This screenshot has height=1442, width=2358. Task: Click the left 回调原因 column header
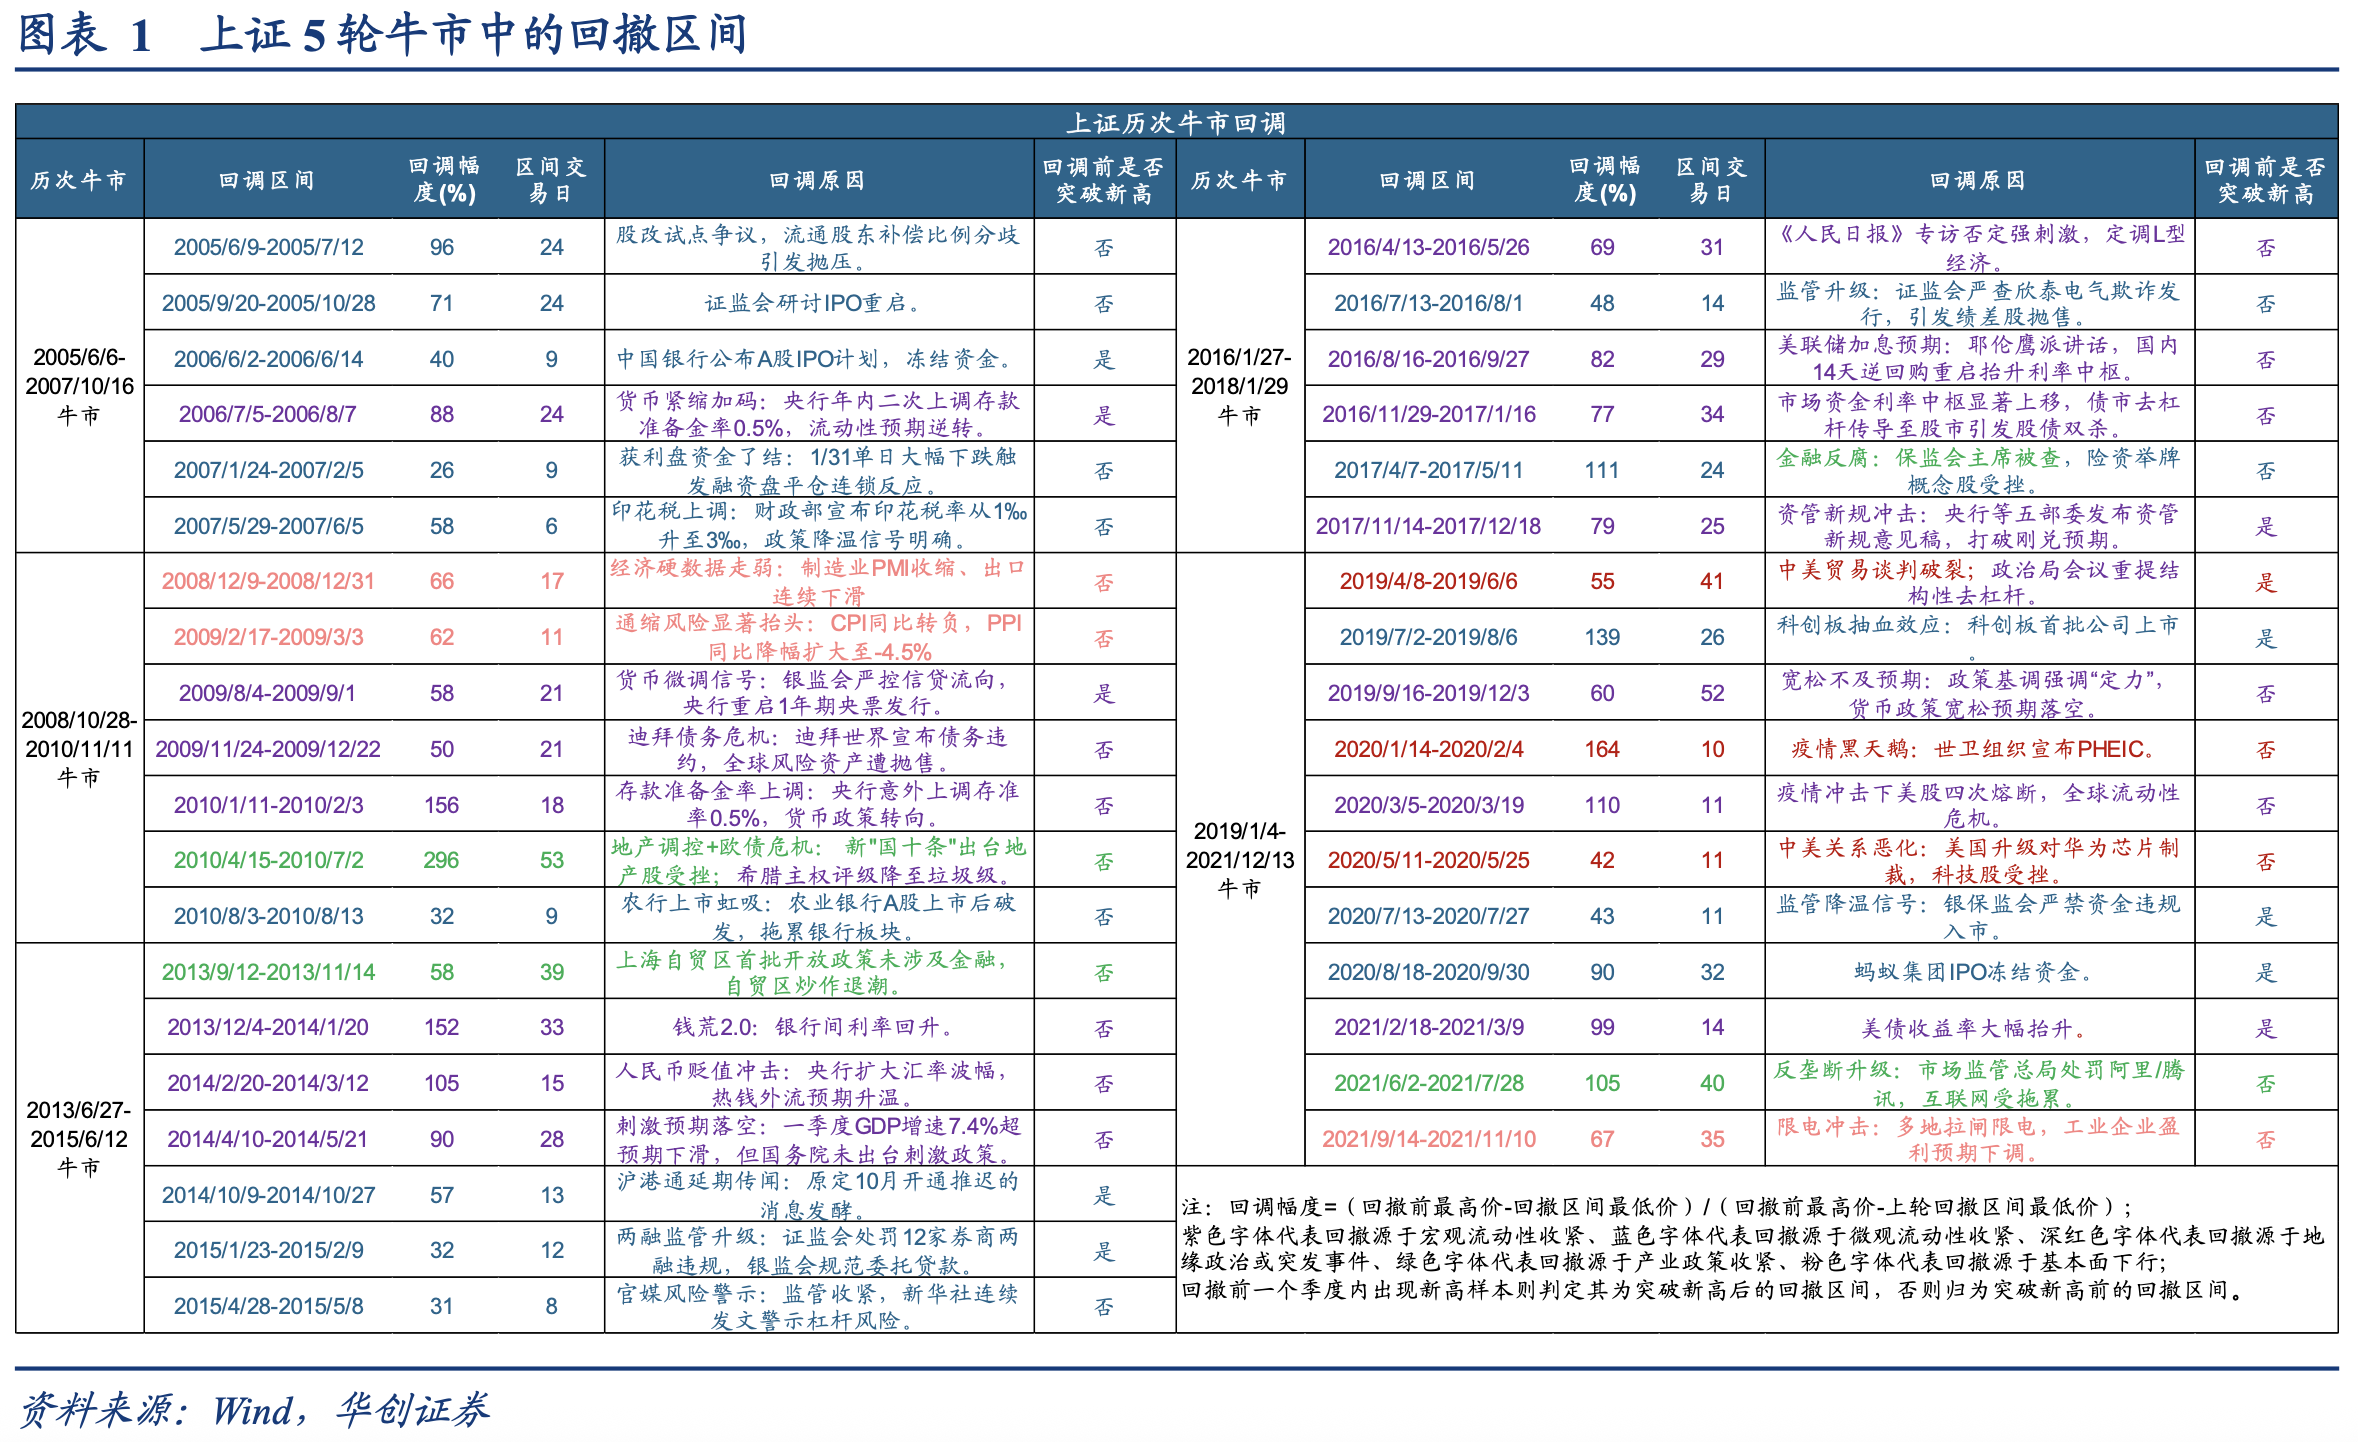(x=817, y=180)
